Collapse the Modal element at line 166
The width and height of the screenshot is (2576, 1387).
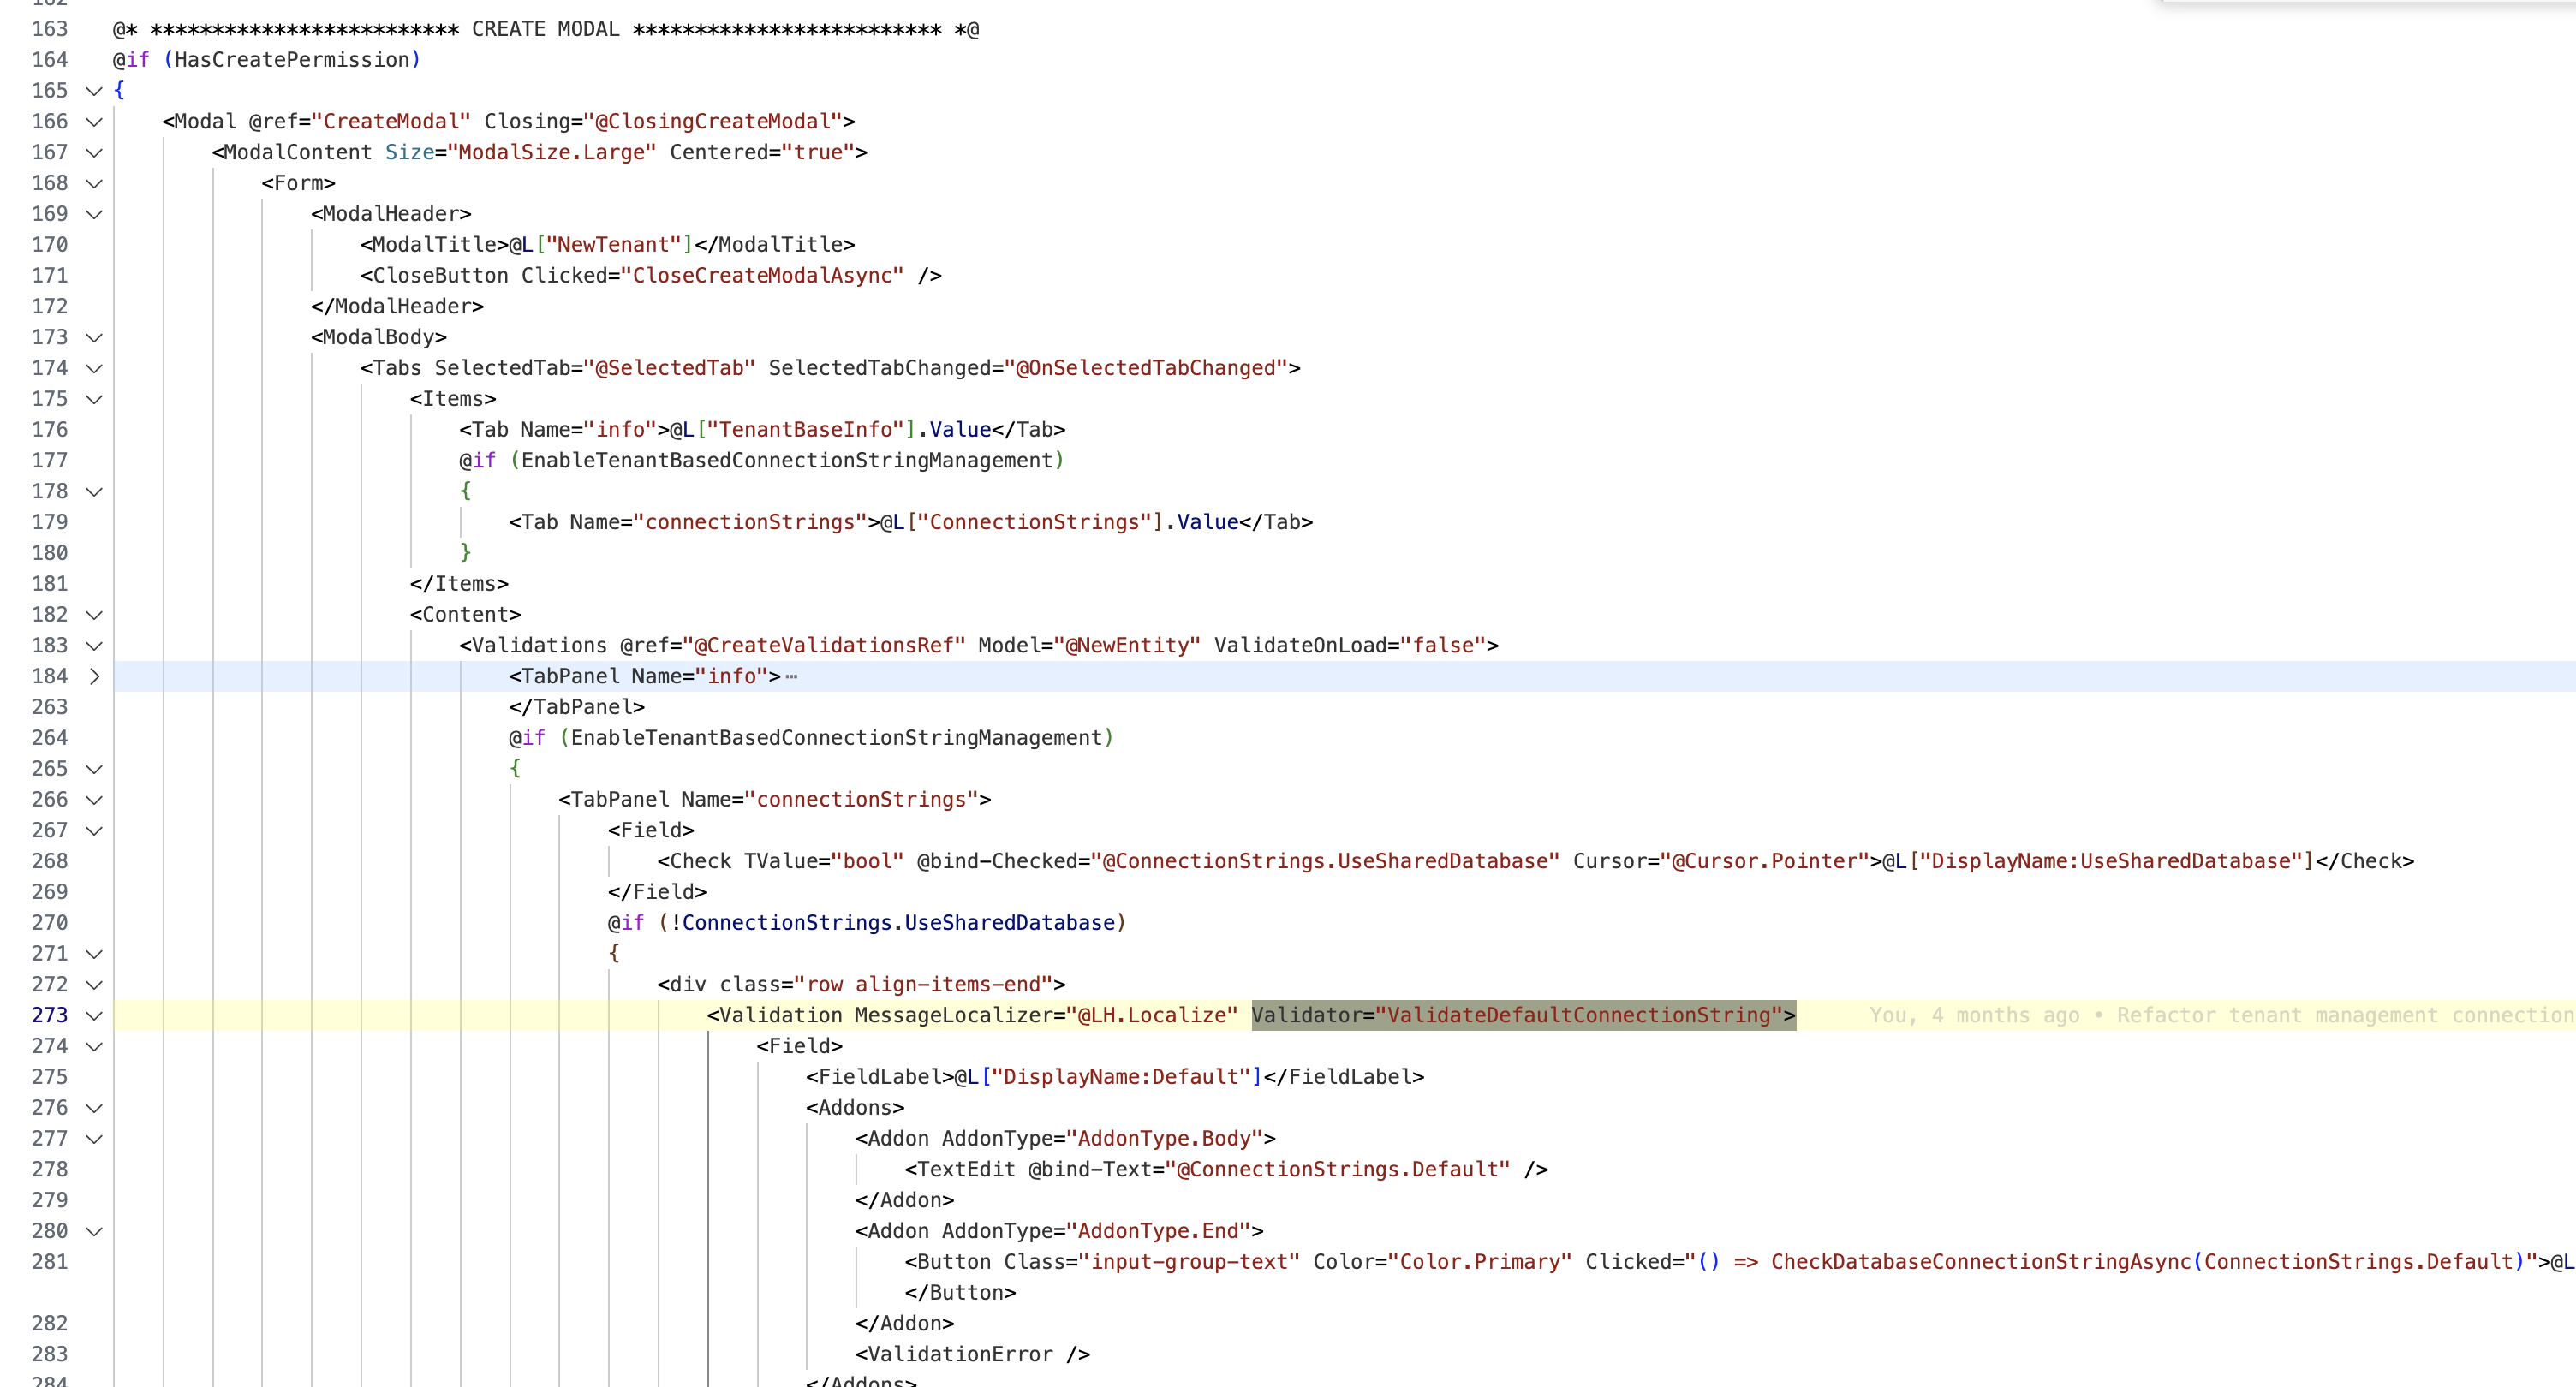[94, 122]
